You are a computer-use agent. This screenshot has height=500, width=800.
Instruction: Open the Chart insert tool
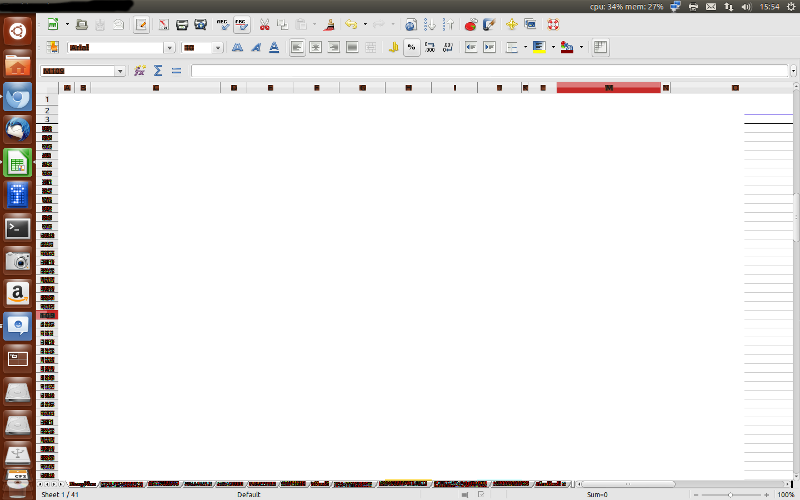pos(471,24)
